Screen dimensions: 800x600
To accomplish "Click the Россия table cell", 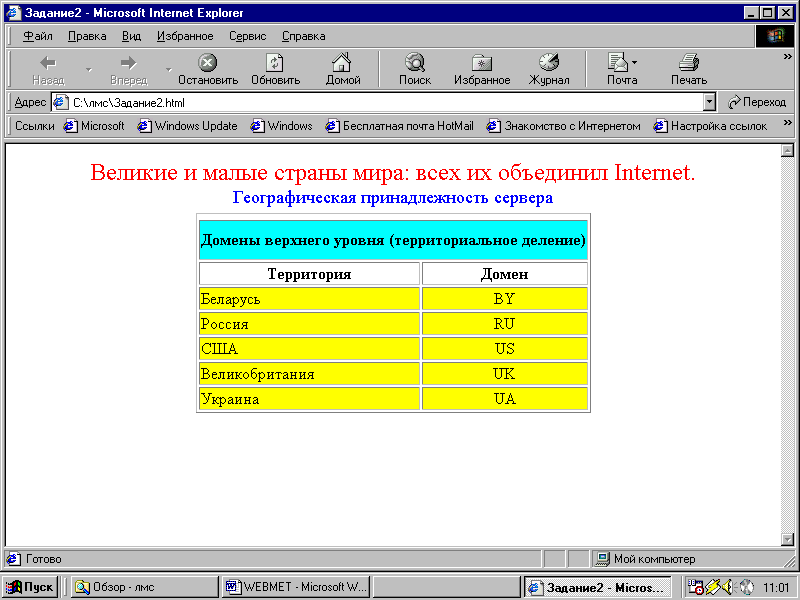I will (309, 323).
